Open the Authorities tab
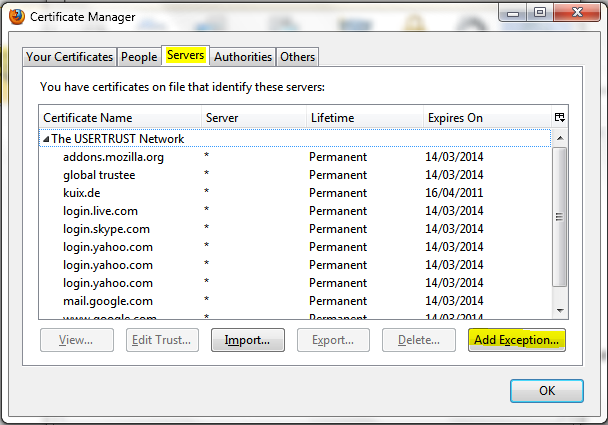The image size is (608, 425). click(x=243, y=57)
